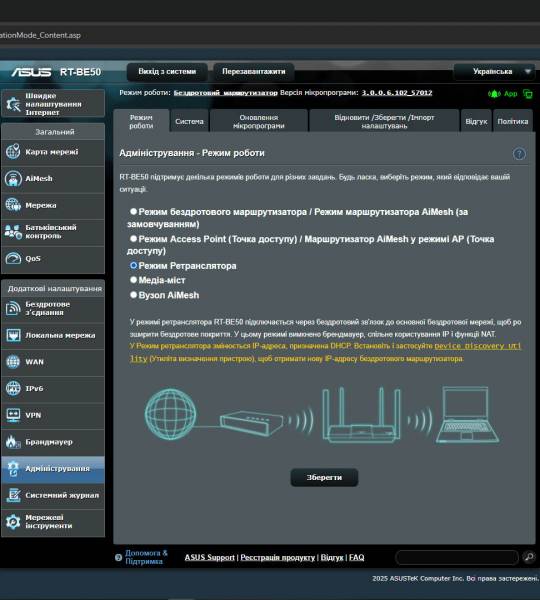Open the quick Internet setup wizard icon

13,104
